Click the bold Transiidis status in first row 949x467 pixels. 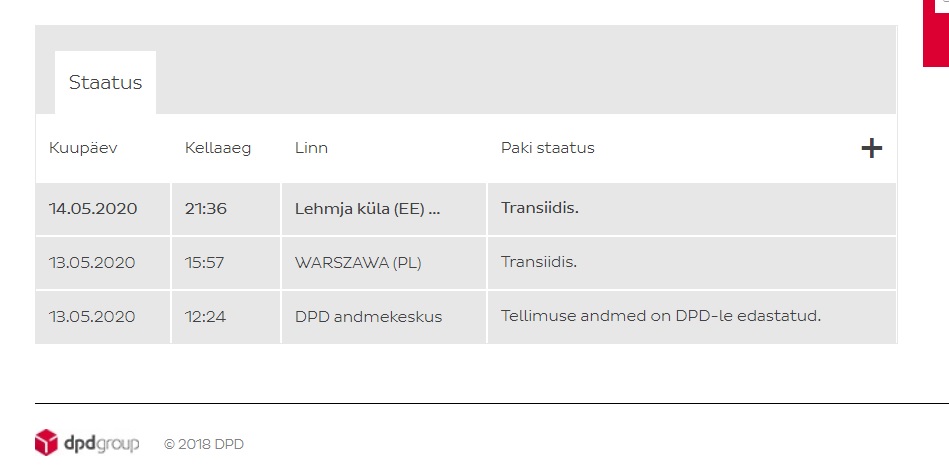[540, 208]
